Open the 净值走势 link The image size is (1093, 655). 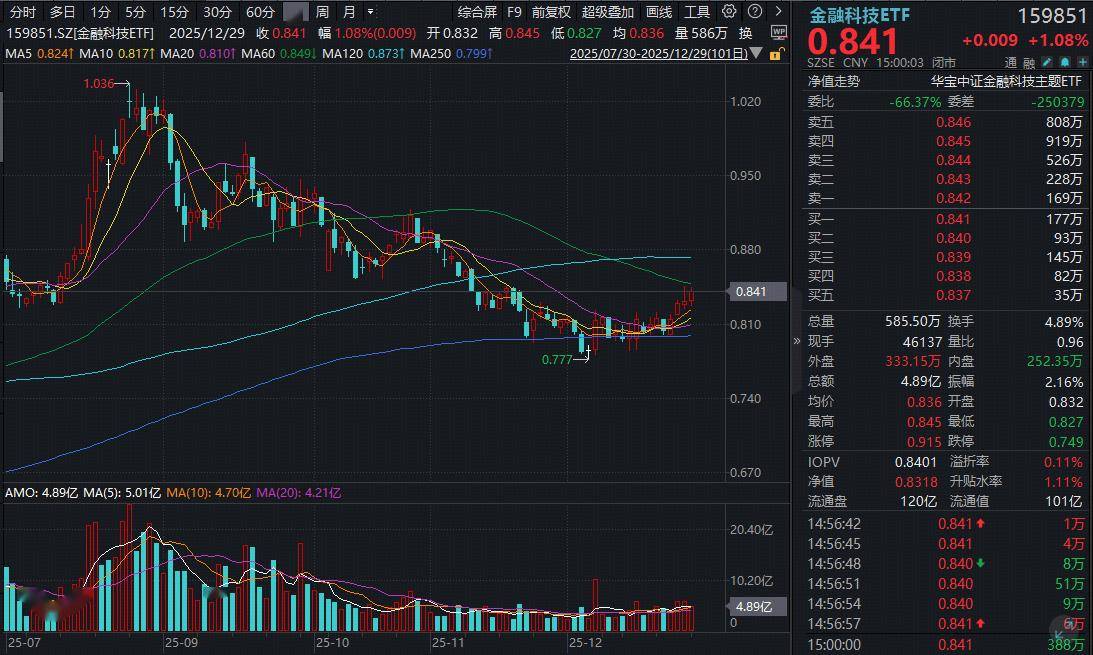point(833,82)
